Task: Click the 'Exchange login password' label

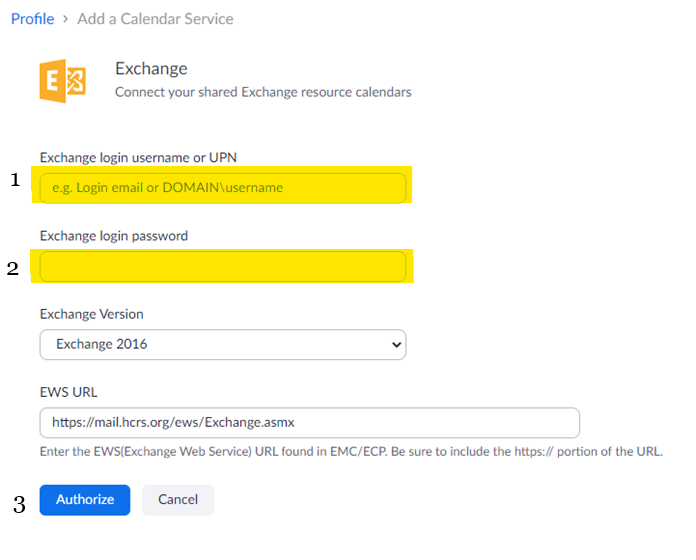Action: coord(114,236)
